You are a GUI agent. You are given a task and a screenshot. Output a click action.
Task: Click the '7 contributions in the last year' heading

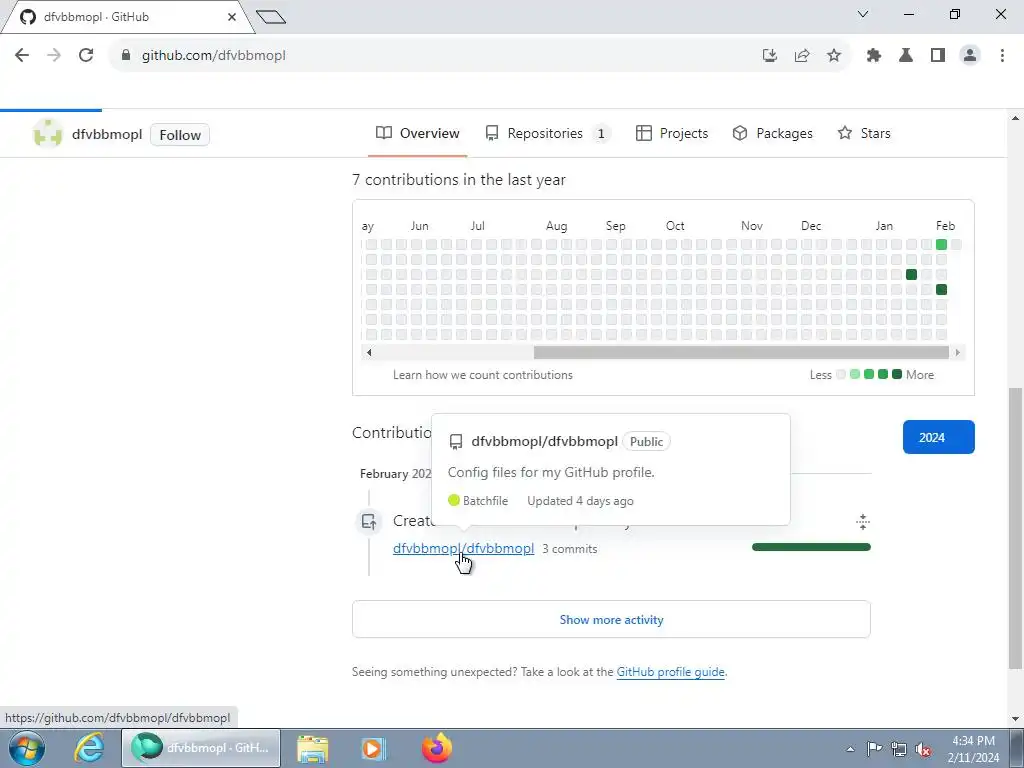(458, 180)
